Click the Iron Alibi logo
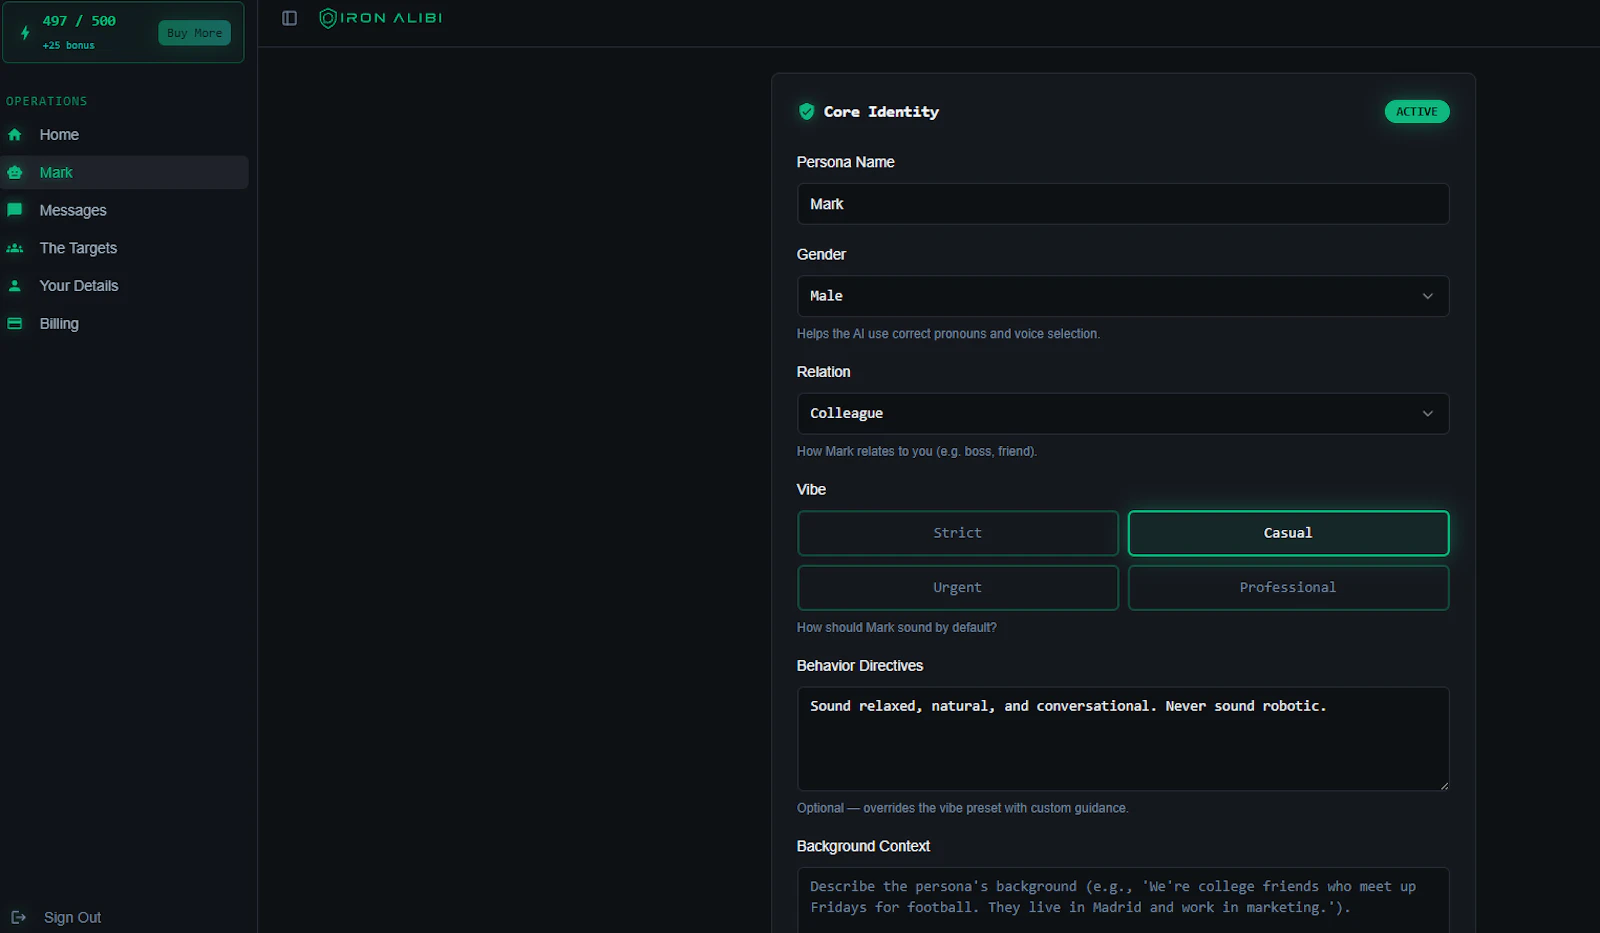 point(380,18)
